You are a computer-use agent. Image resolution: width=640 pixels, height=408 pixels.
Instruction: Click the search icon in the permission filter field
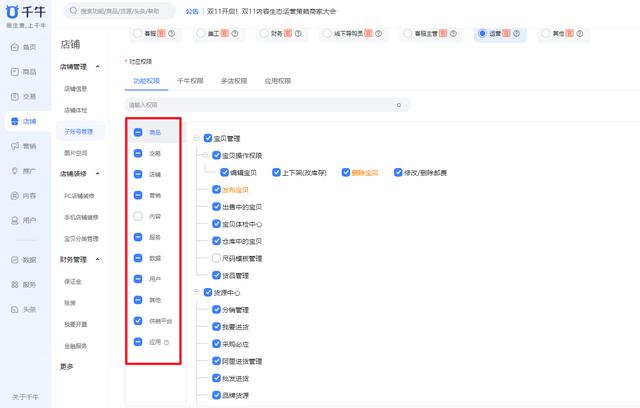pyautogui.click(x=399, y=105)
